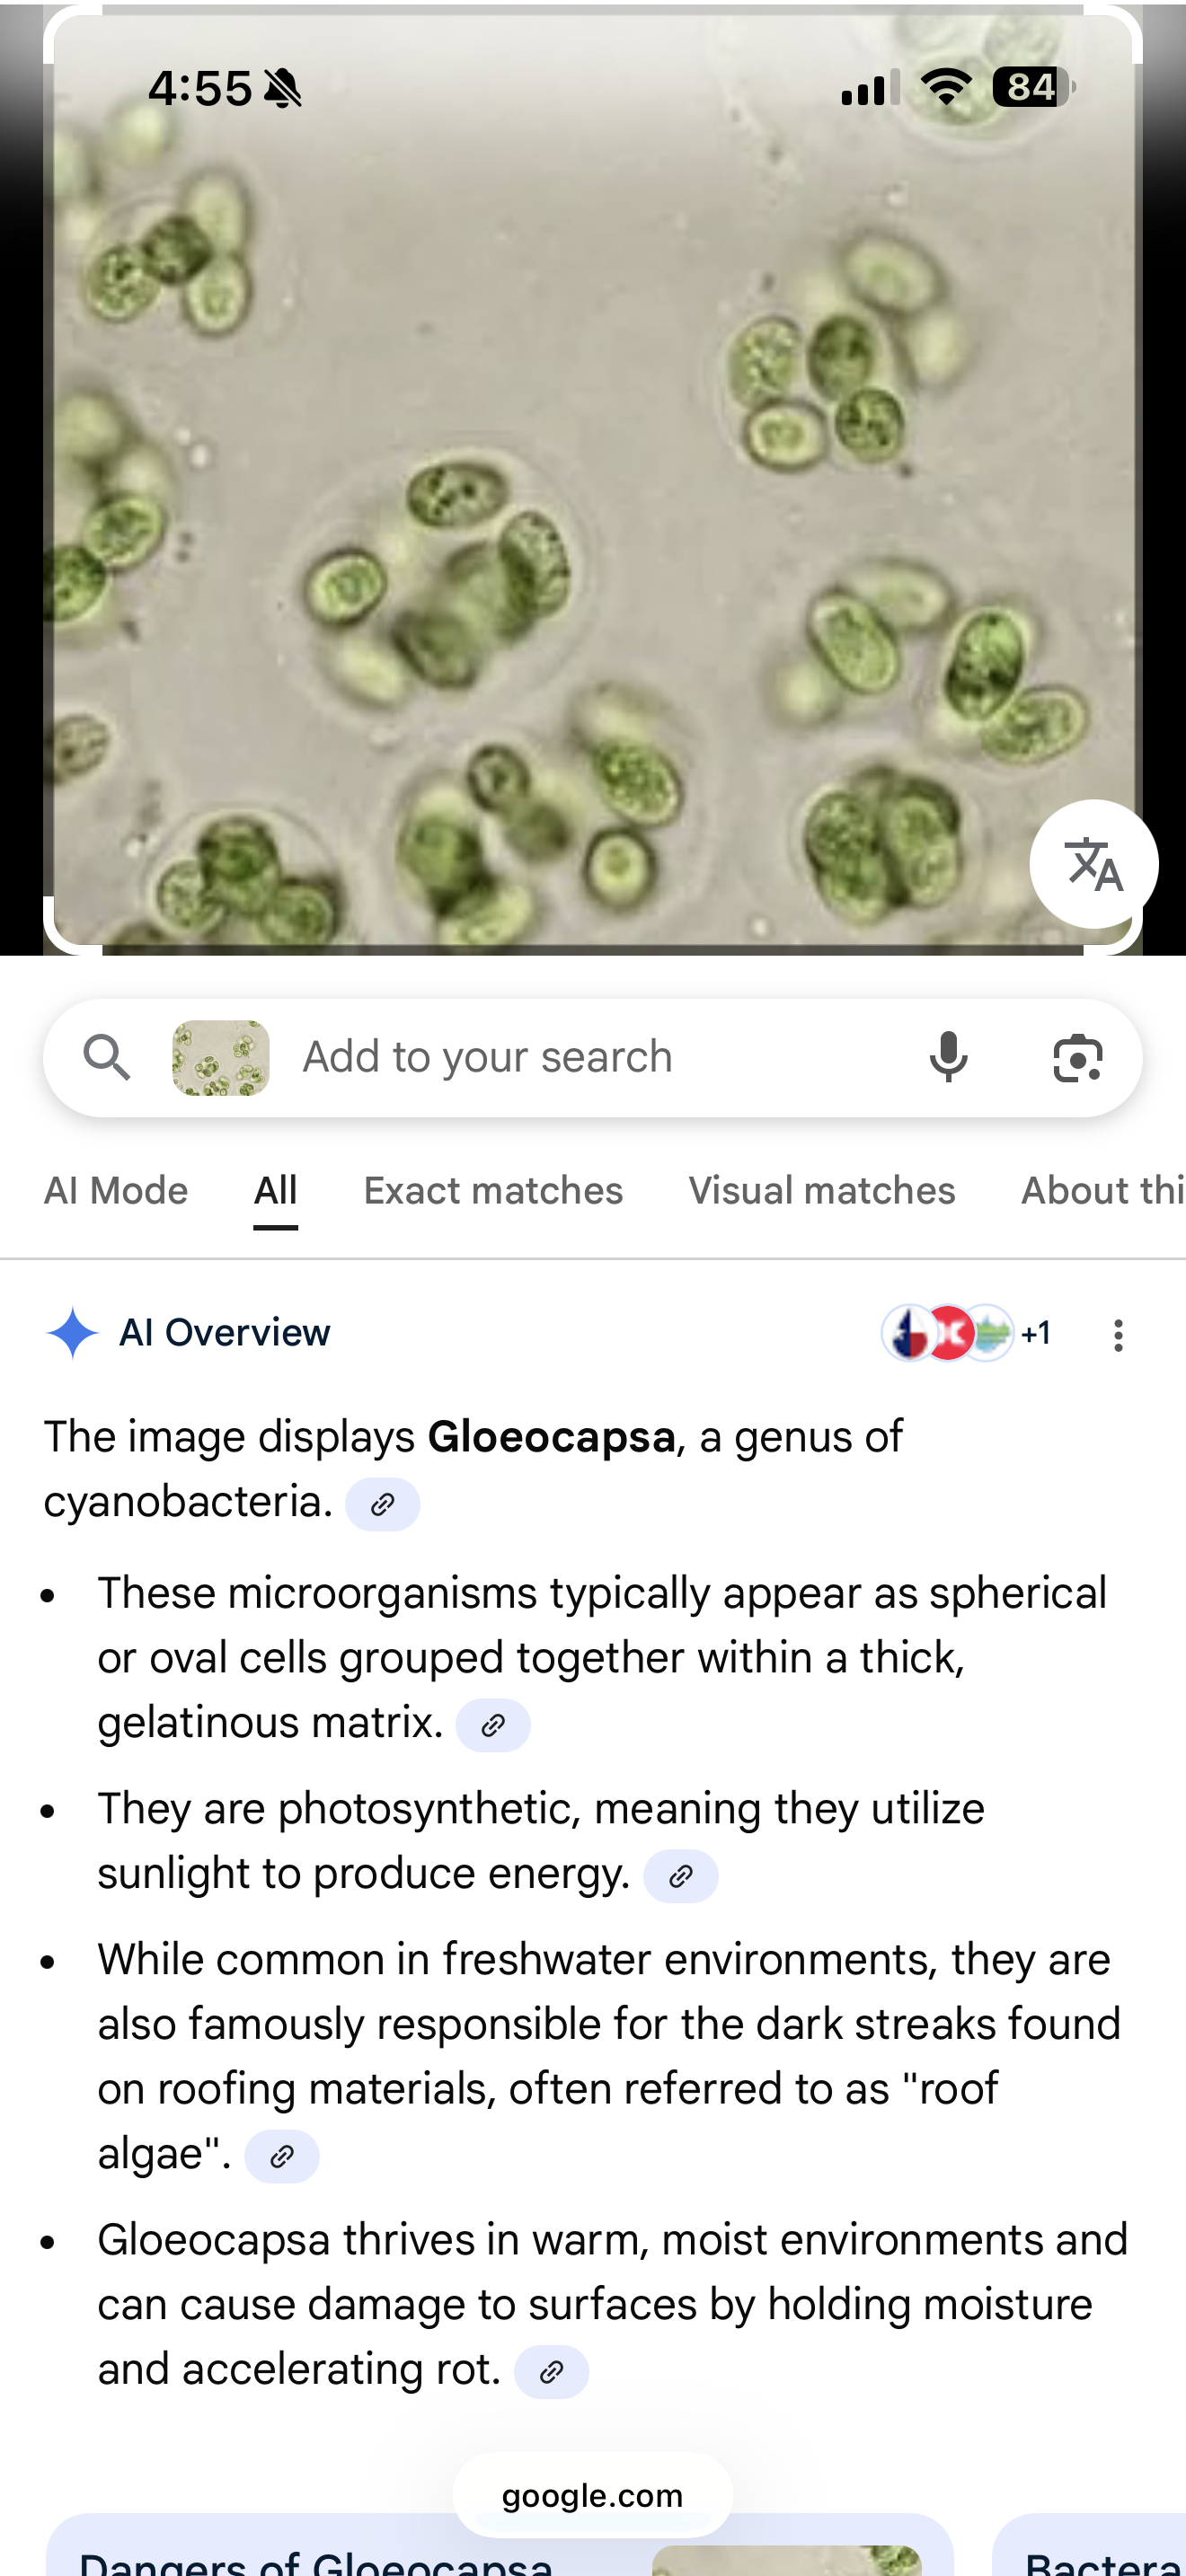Open Google Lens camera search icon
The height and width of the screenshot is (2576, 1186).
[x=1078, y=1058]
